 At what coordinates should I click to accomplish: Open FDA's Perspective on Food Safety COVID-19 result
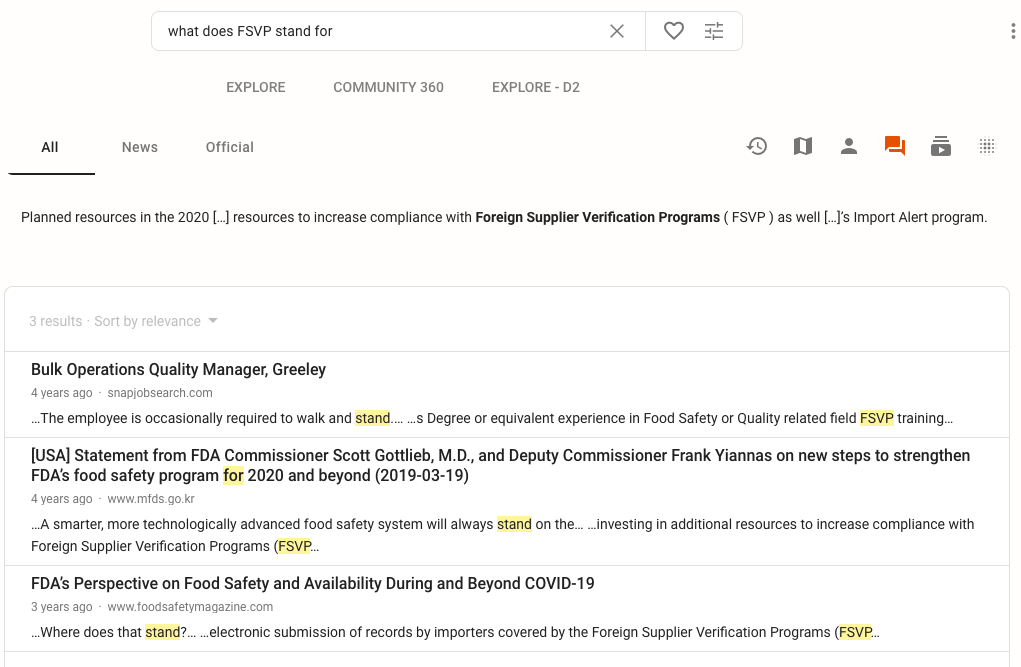(313, 583)
